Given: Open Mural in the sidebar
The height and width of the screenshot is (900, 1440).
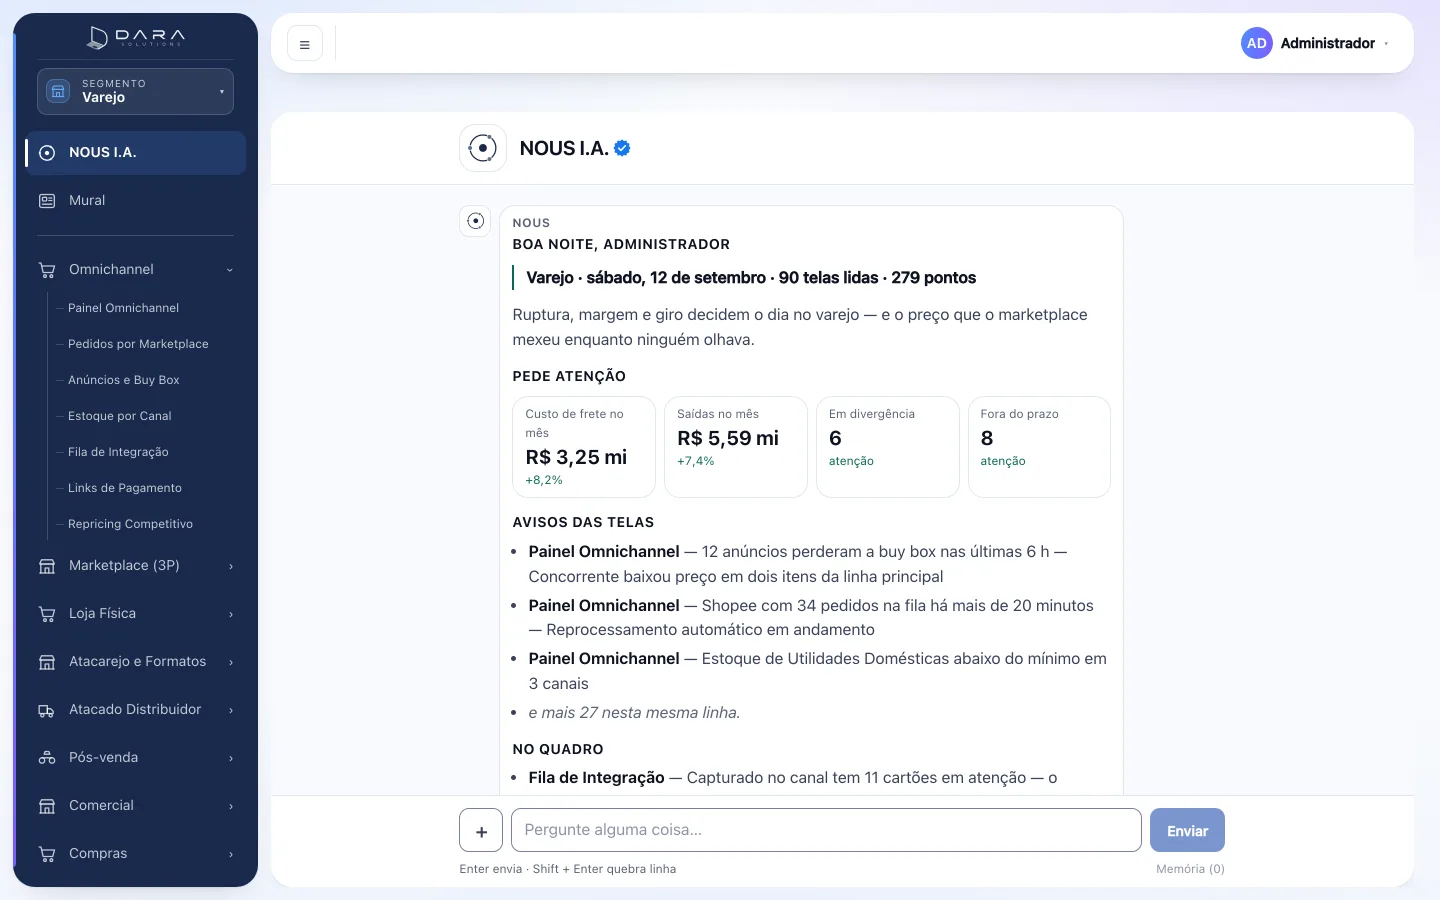Looking at the screenshot, I should click(136, 201).
